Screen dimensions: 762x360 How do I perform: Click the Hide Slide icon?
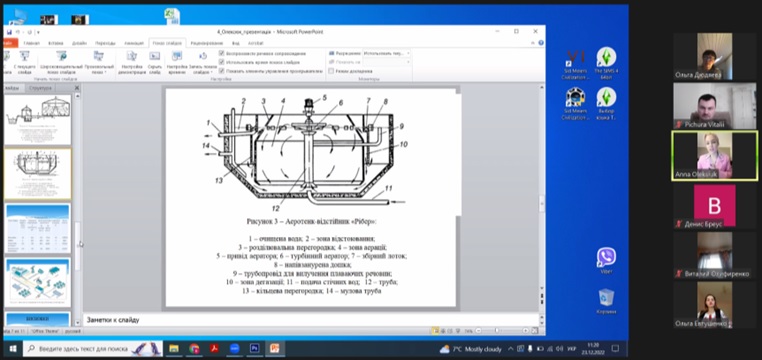point(155,62)
